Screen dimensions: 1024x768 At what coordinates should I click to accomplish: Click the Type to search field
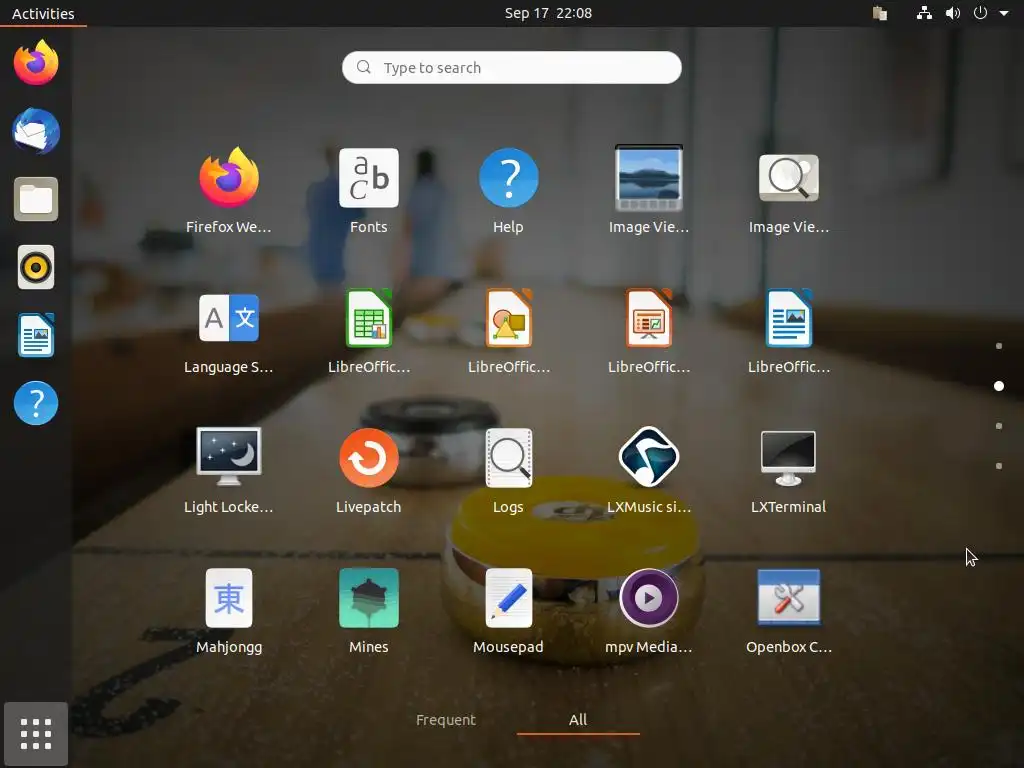pyautogui.click(x=511, y=67)
